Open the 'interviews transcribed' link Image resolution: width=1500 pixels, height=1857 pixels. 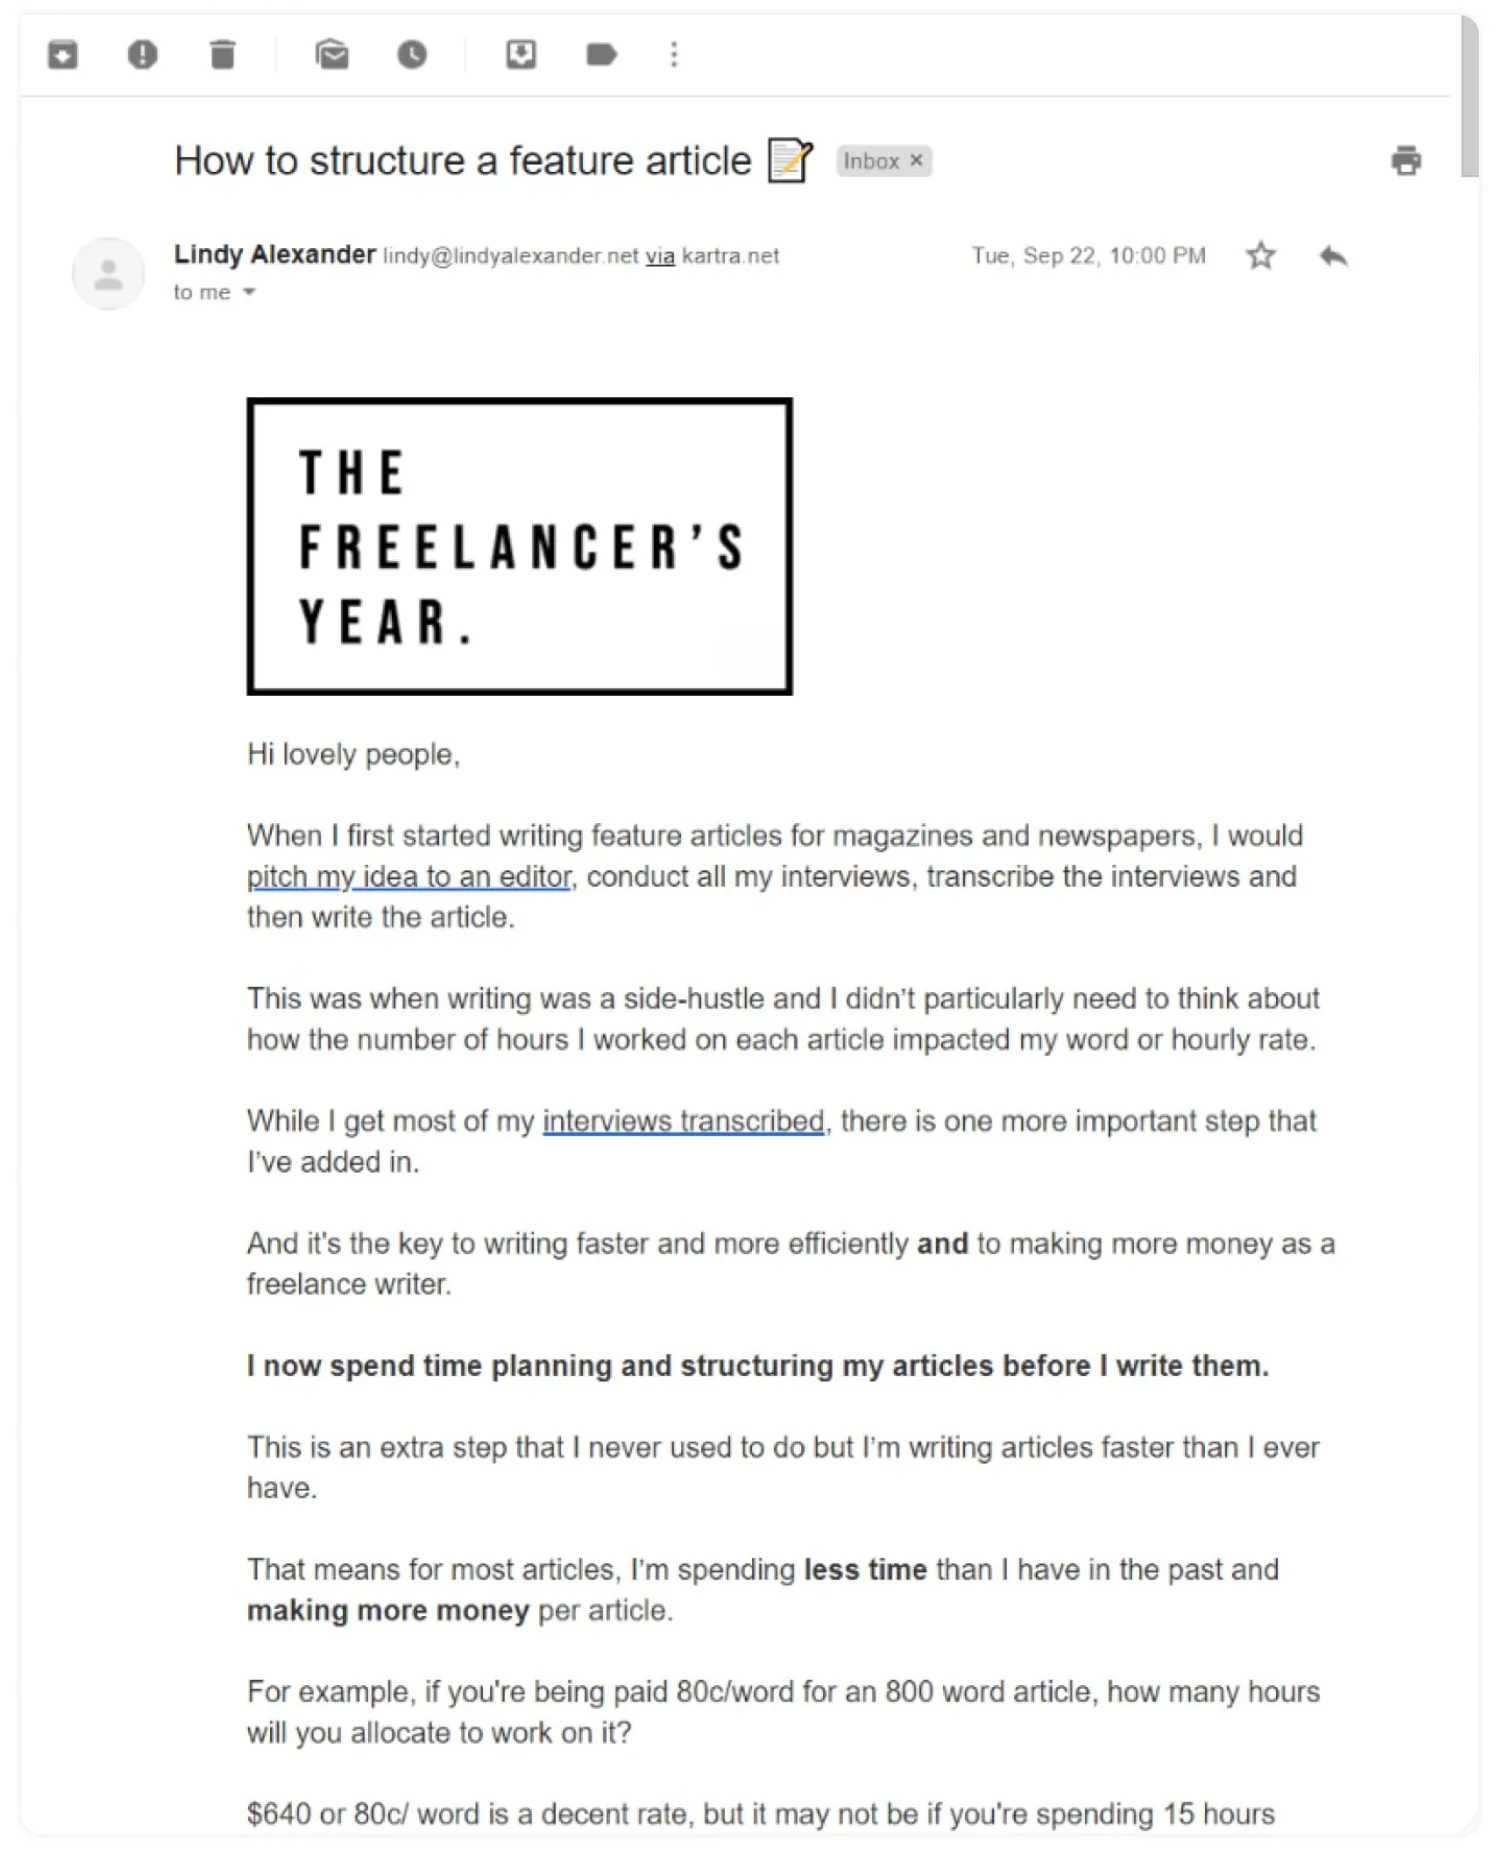pyautogui.click(x=683, y=1121)
